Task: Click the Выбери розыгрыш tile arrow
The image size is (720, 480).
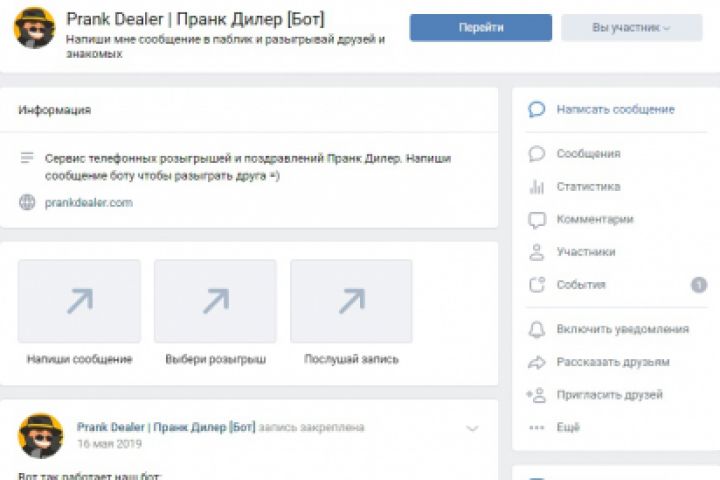Action: click(x=215, y=301)
